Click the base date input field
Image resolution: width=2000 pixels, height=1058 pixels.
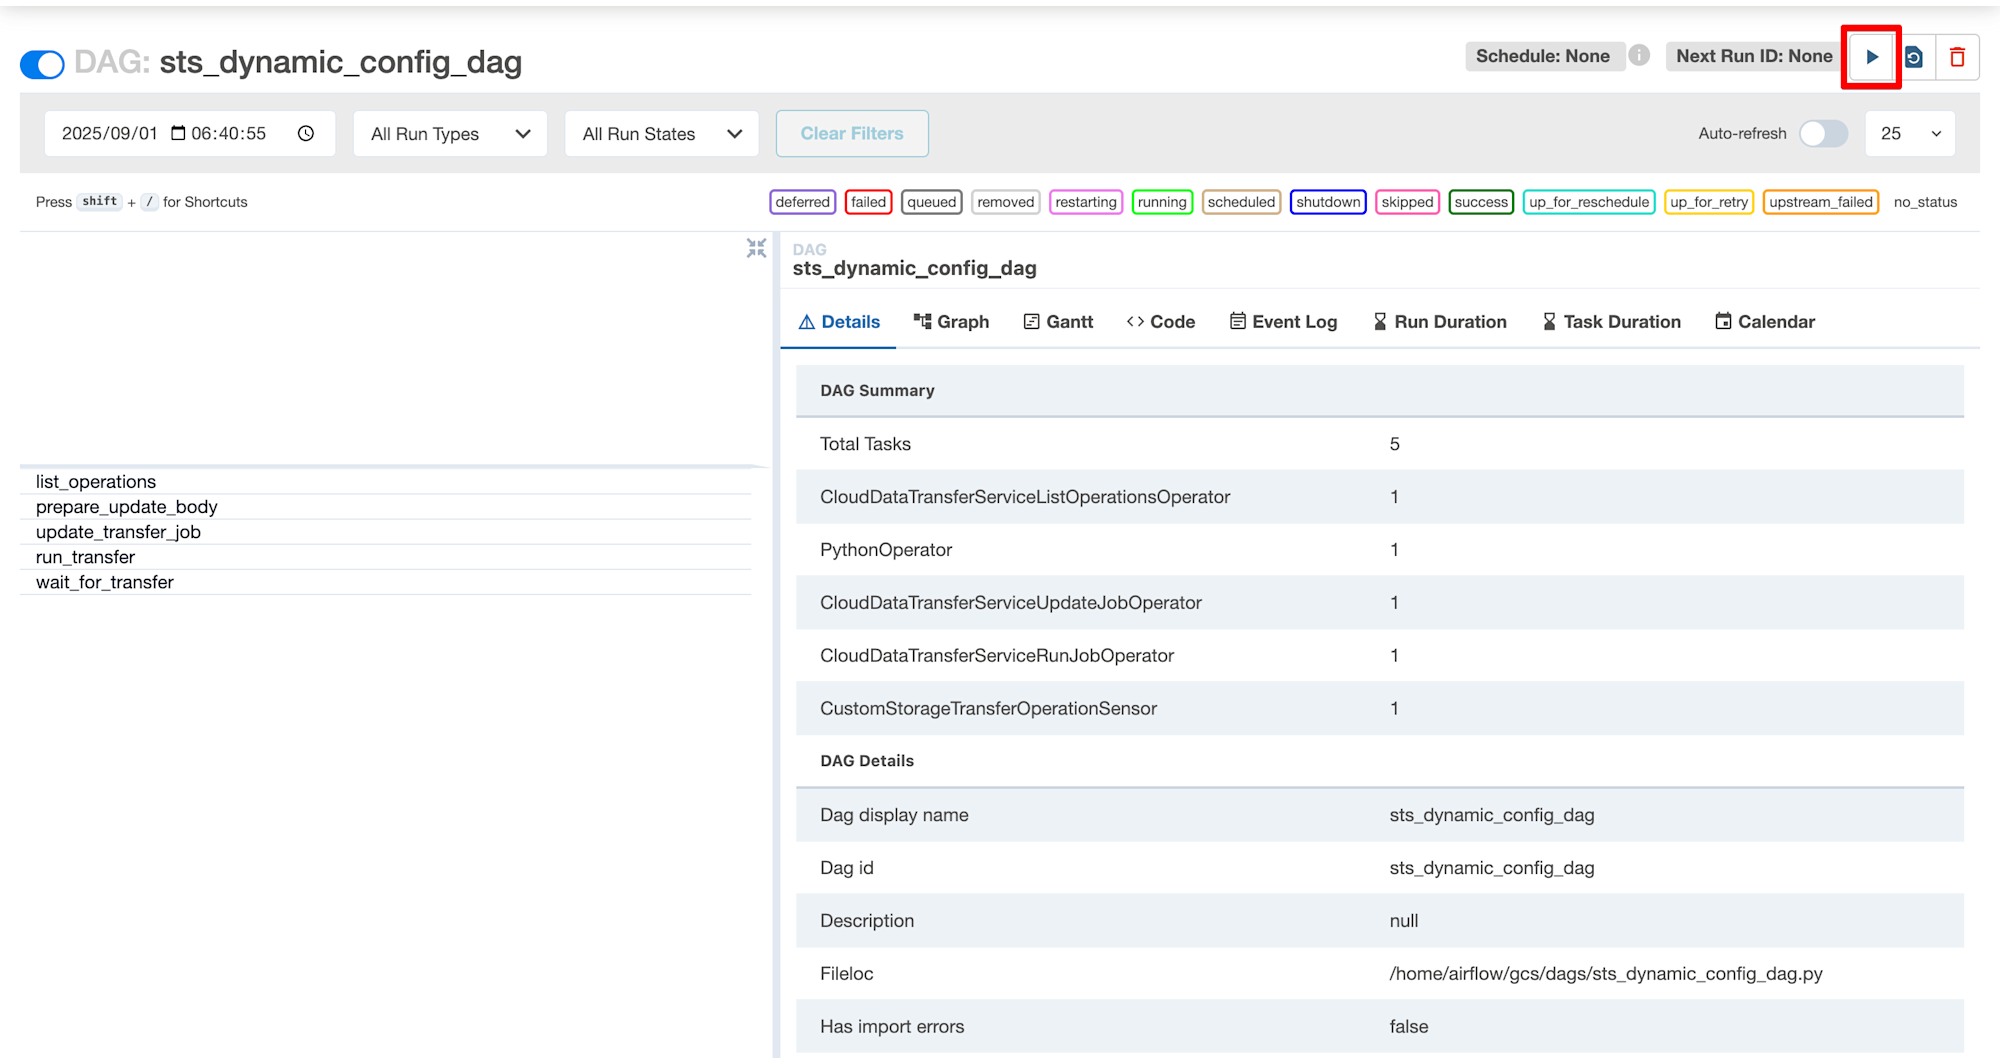click(189, 133)
